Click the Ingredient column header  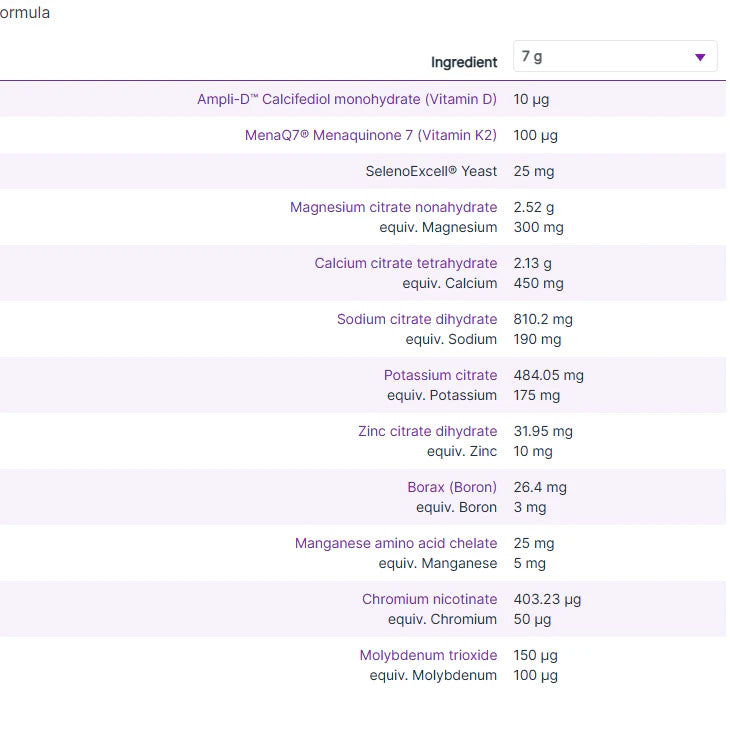click(463, 62)
